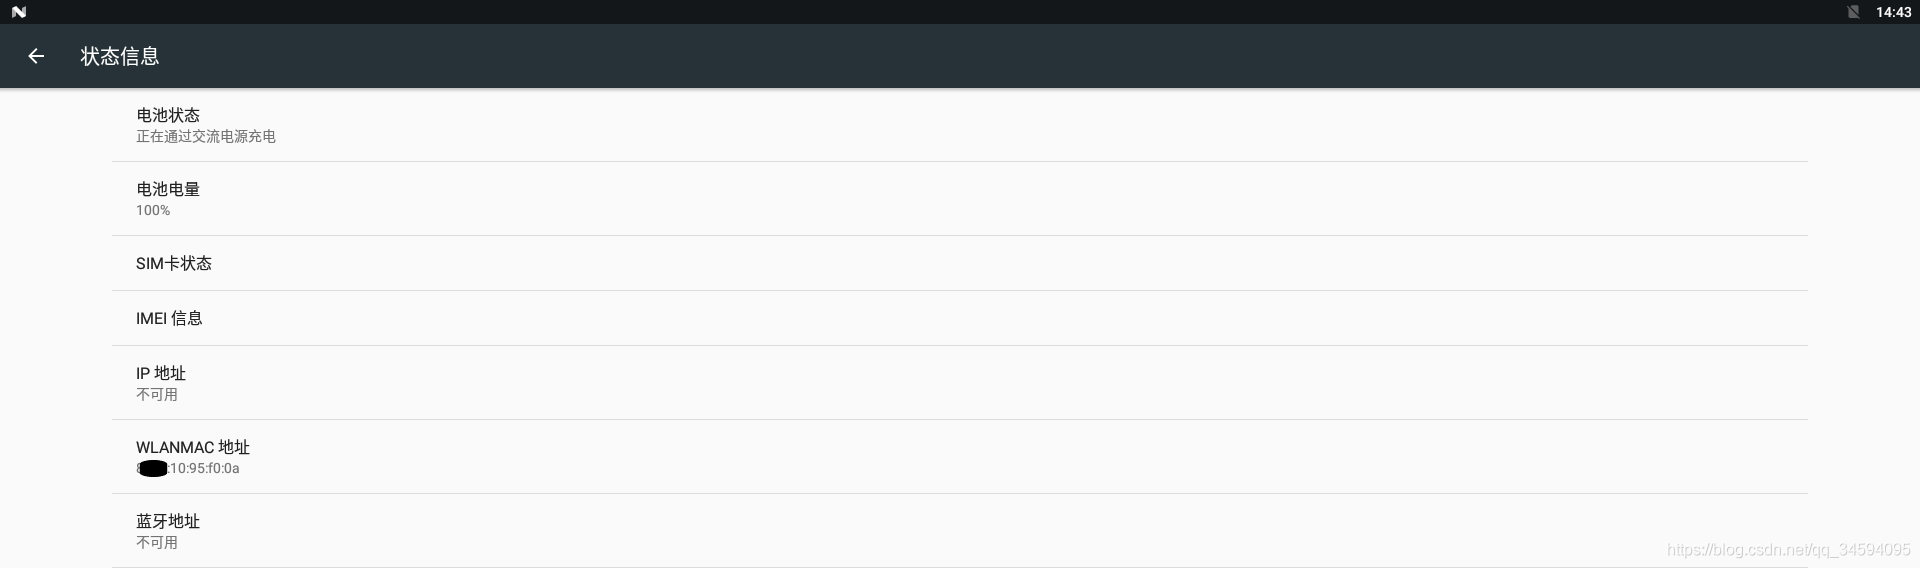Click the 正在通过交流电源充电 status text

click(206, 136)
